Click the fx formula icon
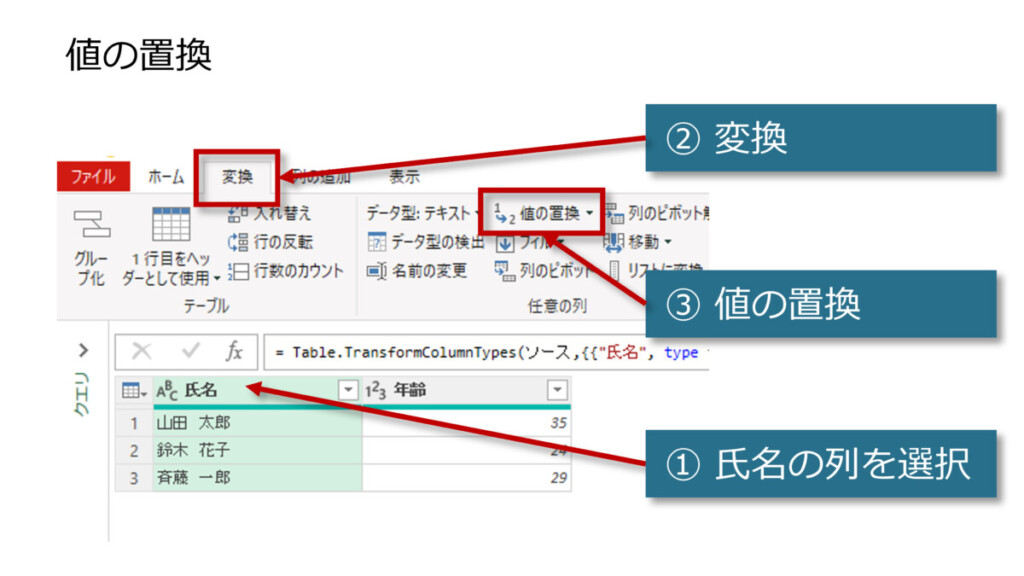 [234, 352]
